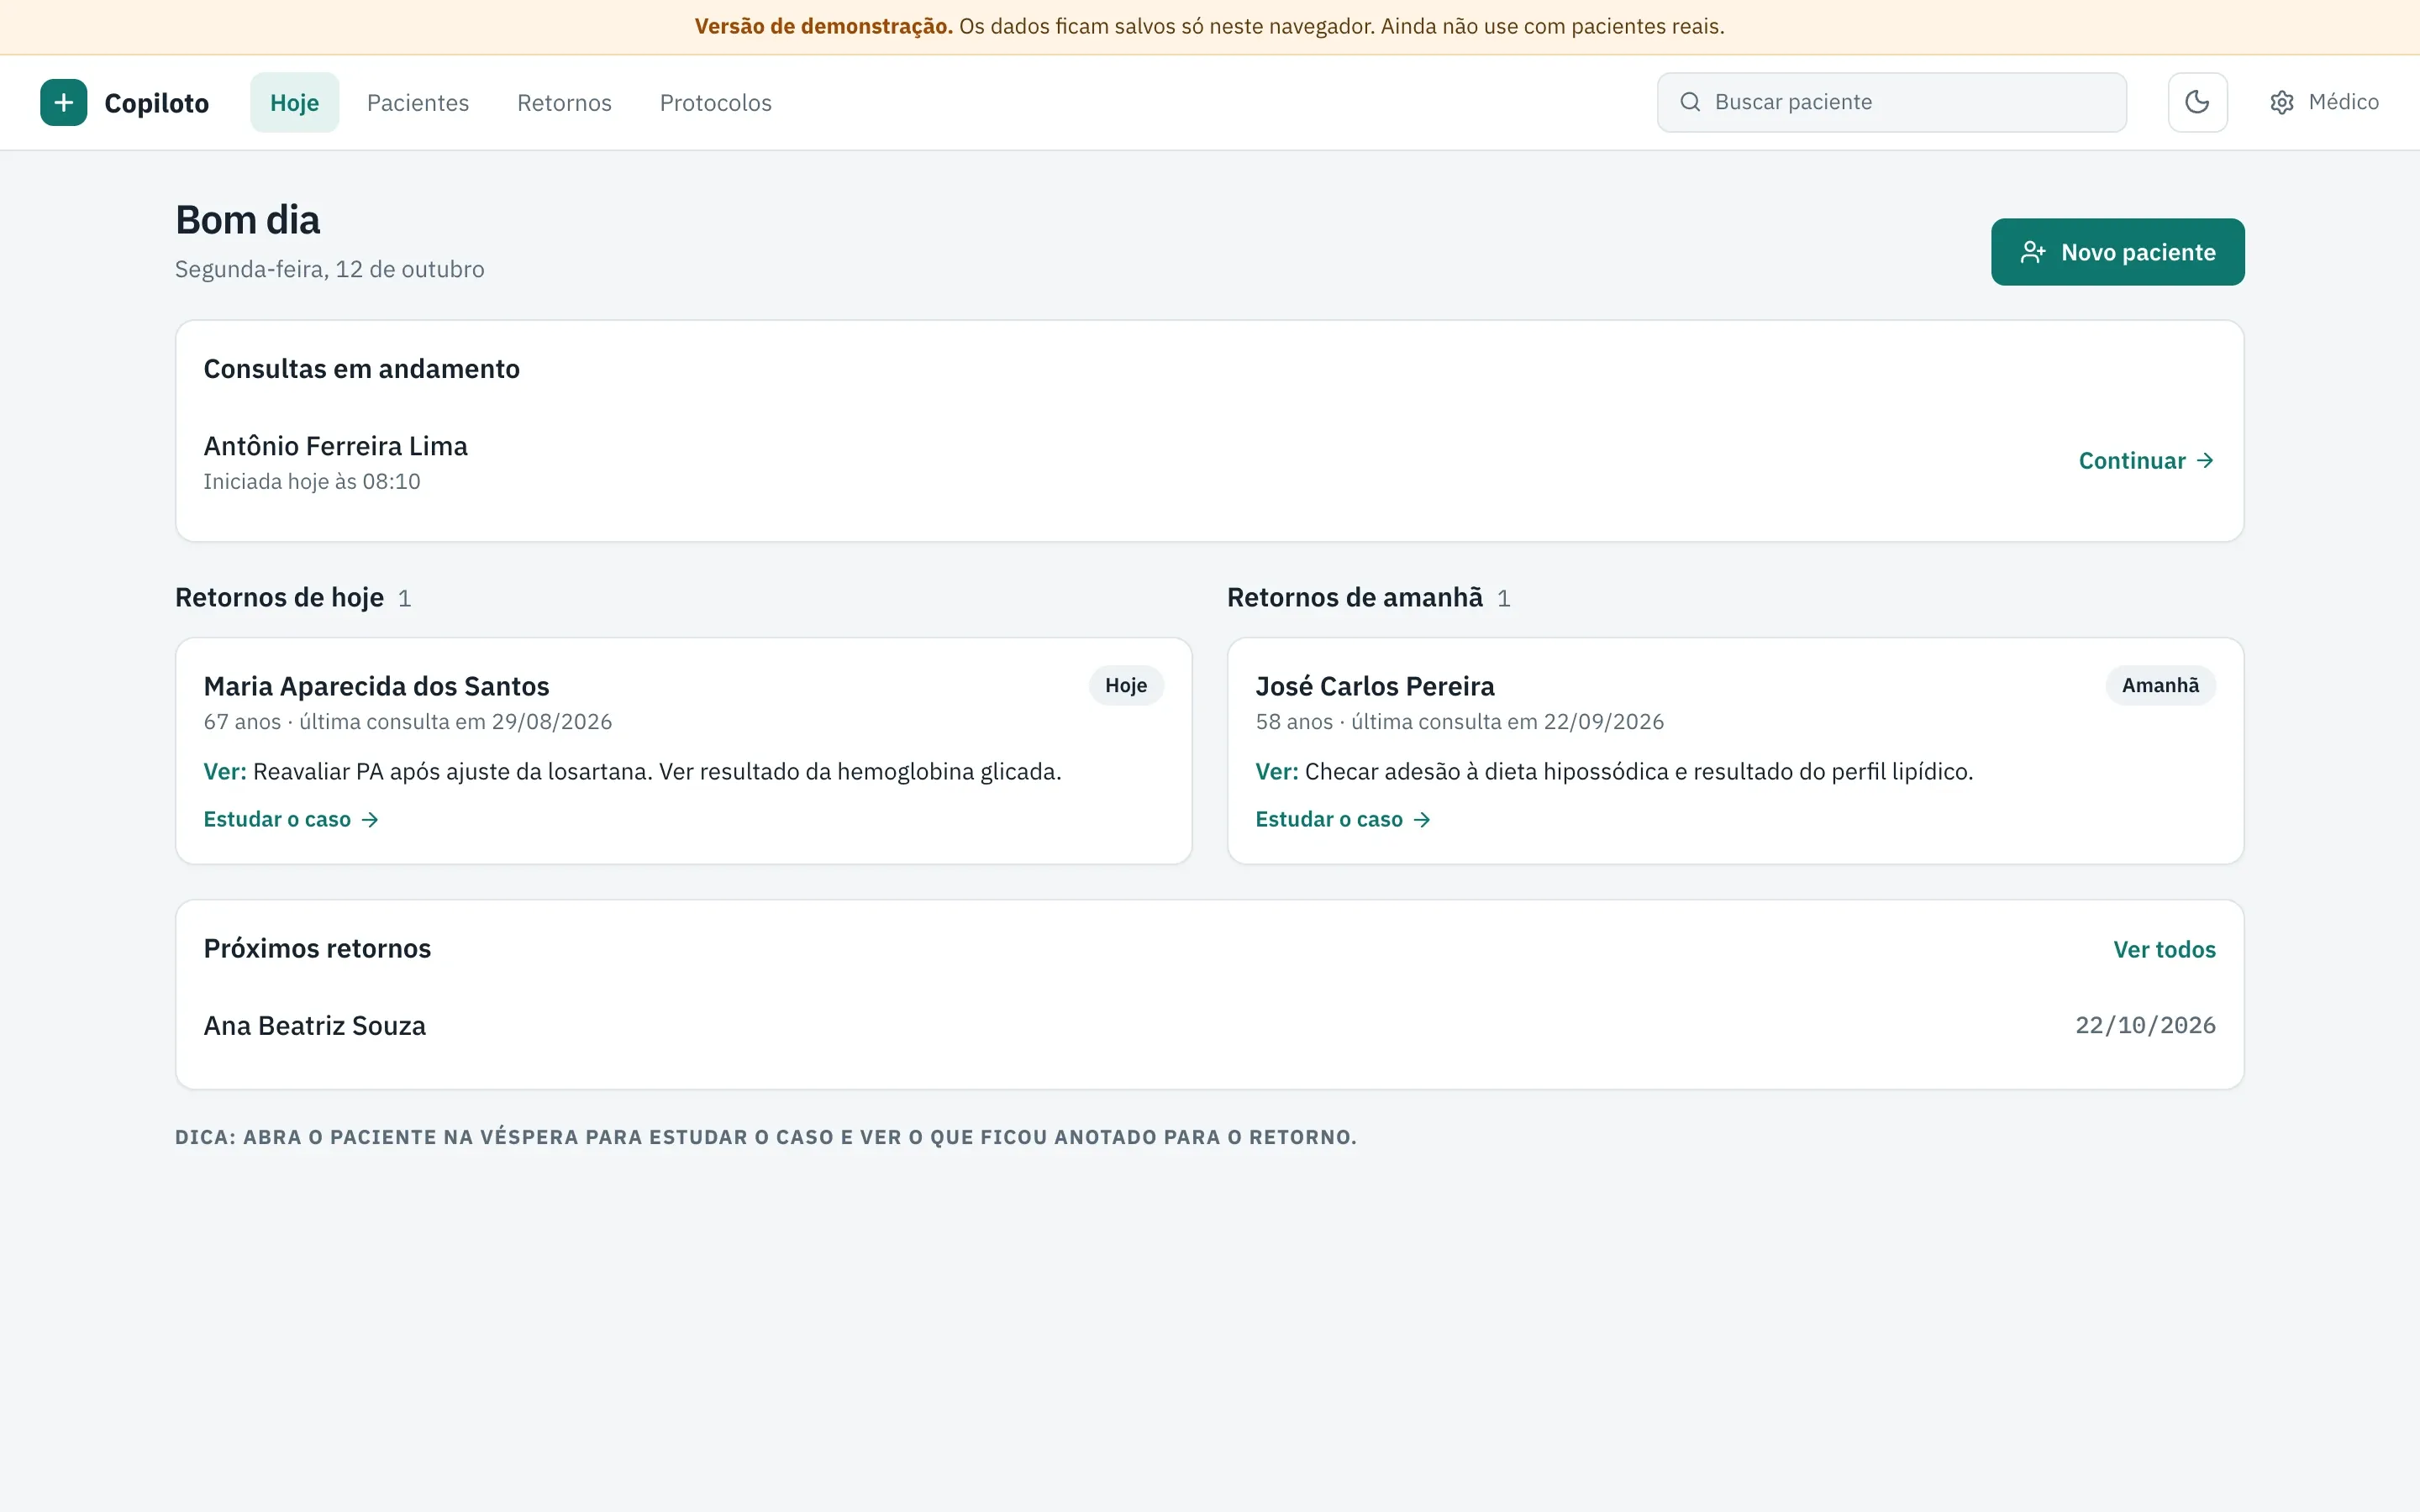
Task: Click the Copiloto brand name
Action: pyautogui.click(x=157, y=103)
